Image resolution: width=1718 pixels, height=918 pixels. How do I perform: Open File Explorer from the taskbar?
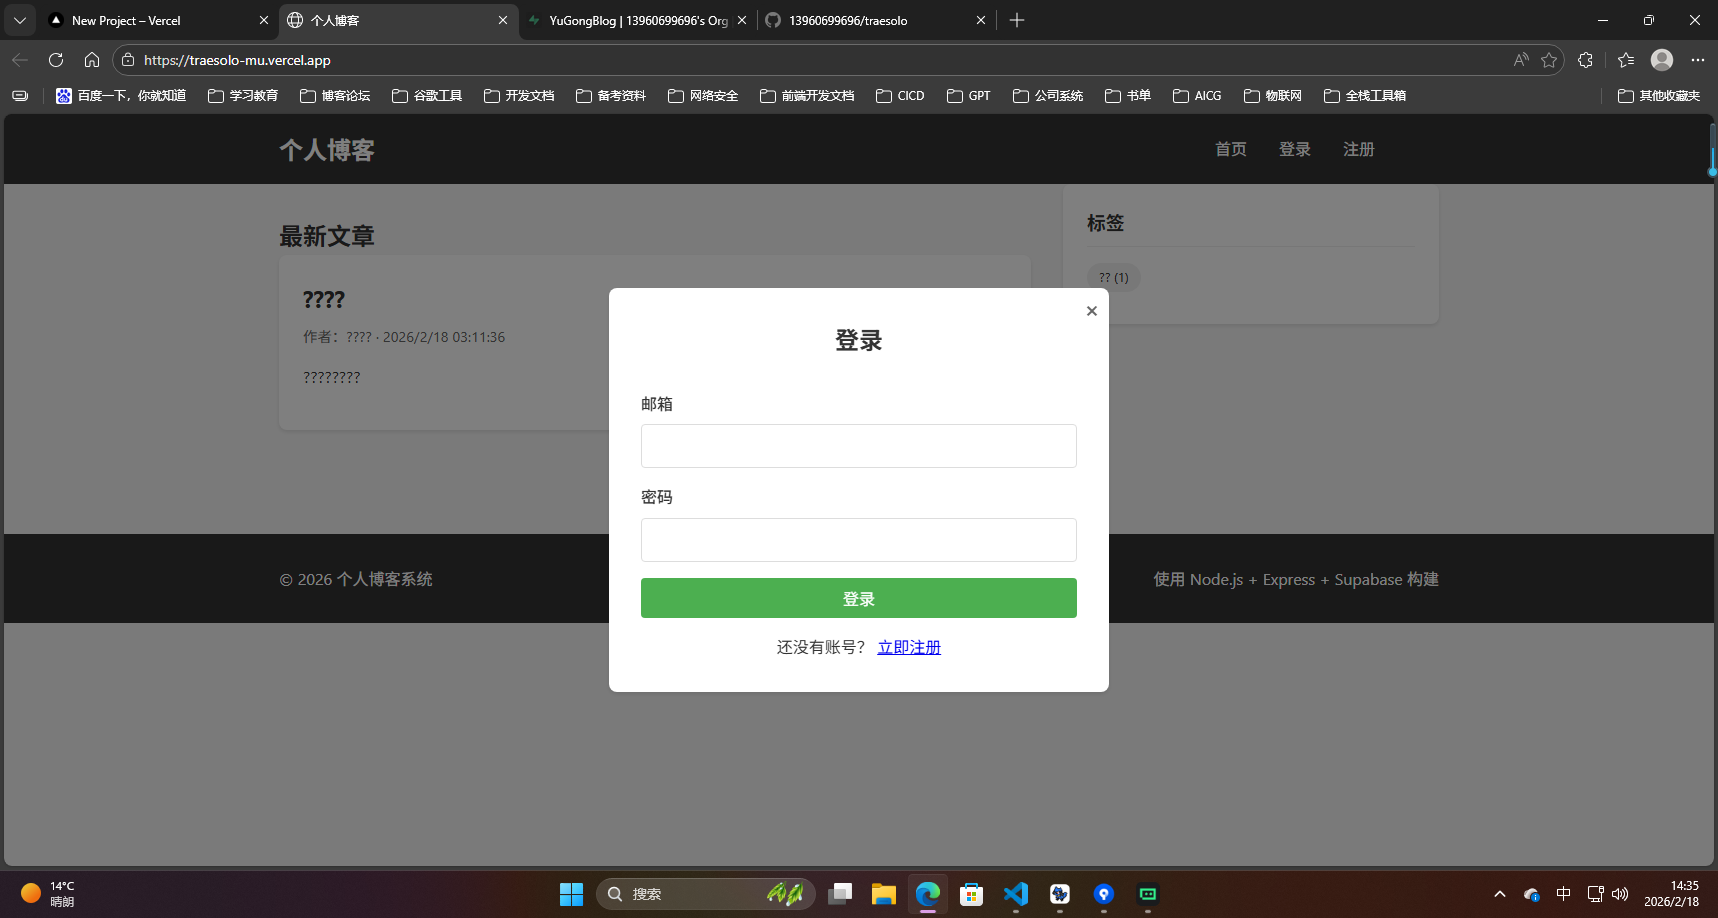click(883, 894)
